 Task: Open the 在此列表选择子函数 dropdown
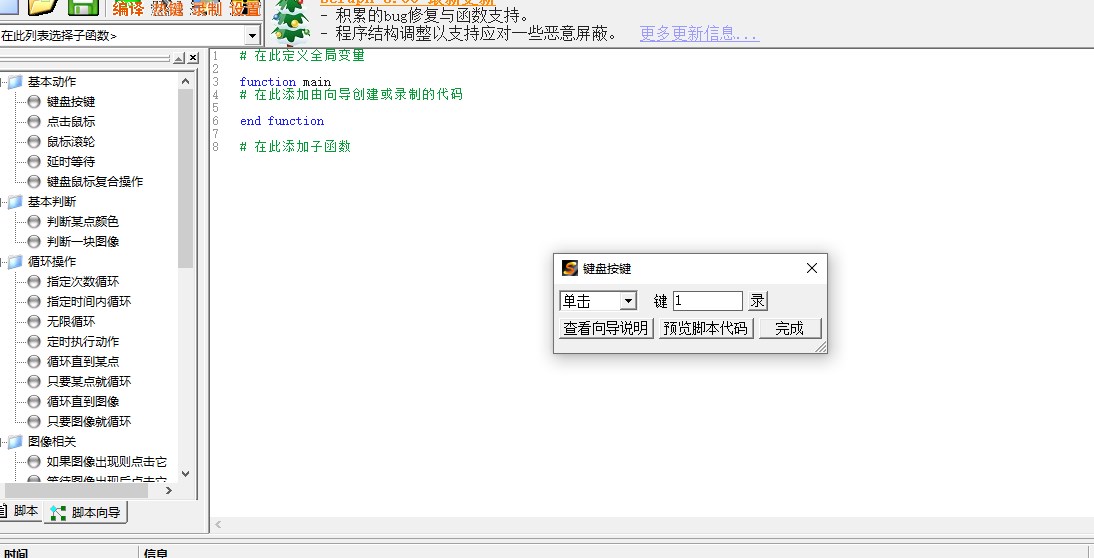pos(252,36)
